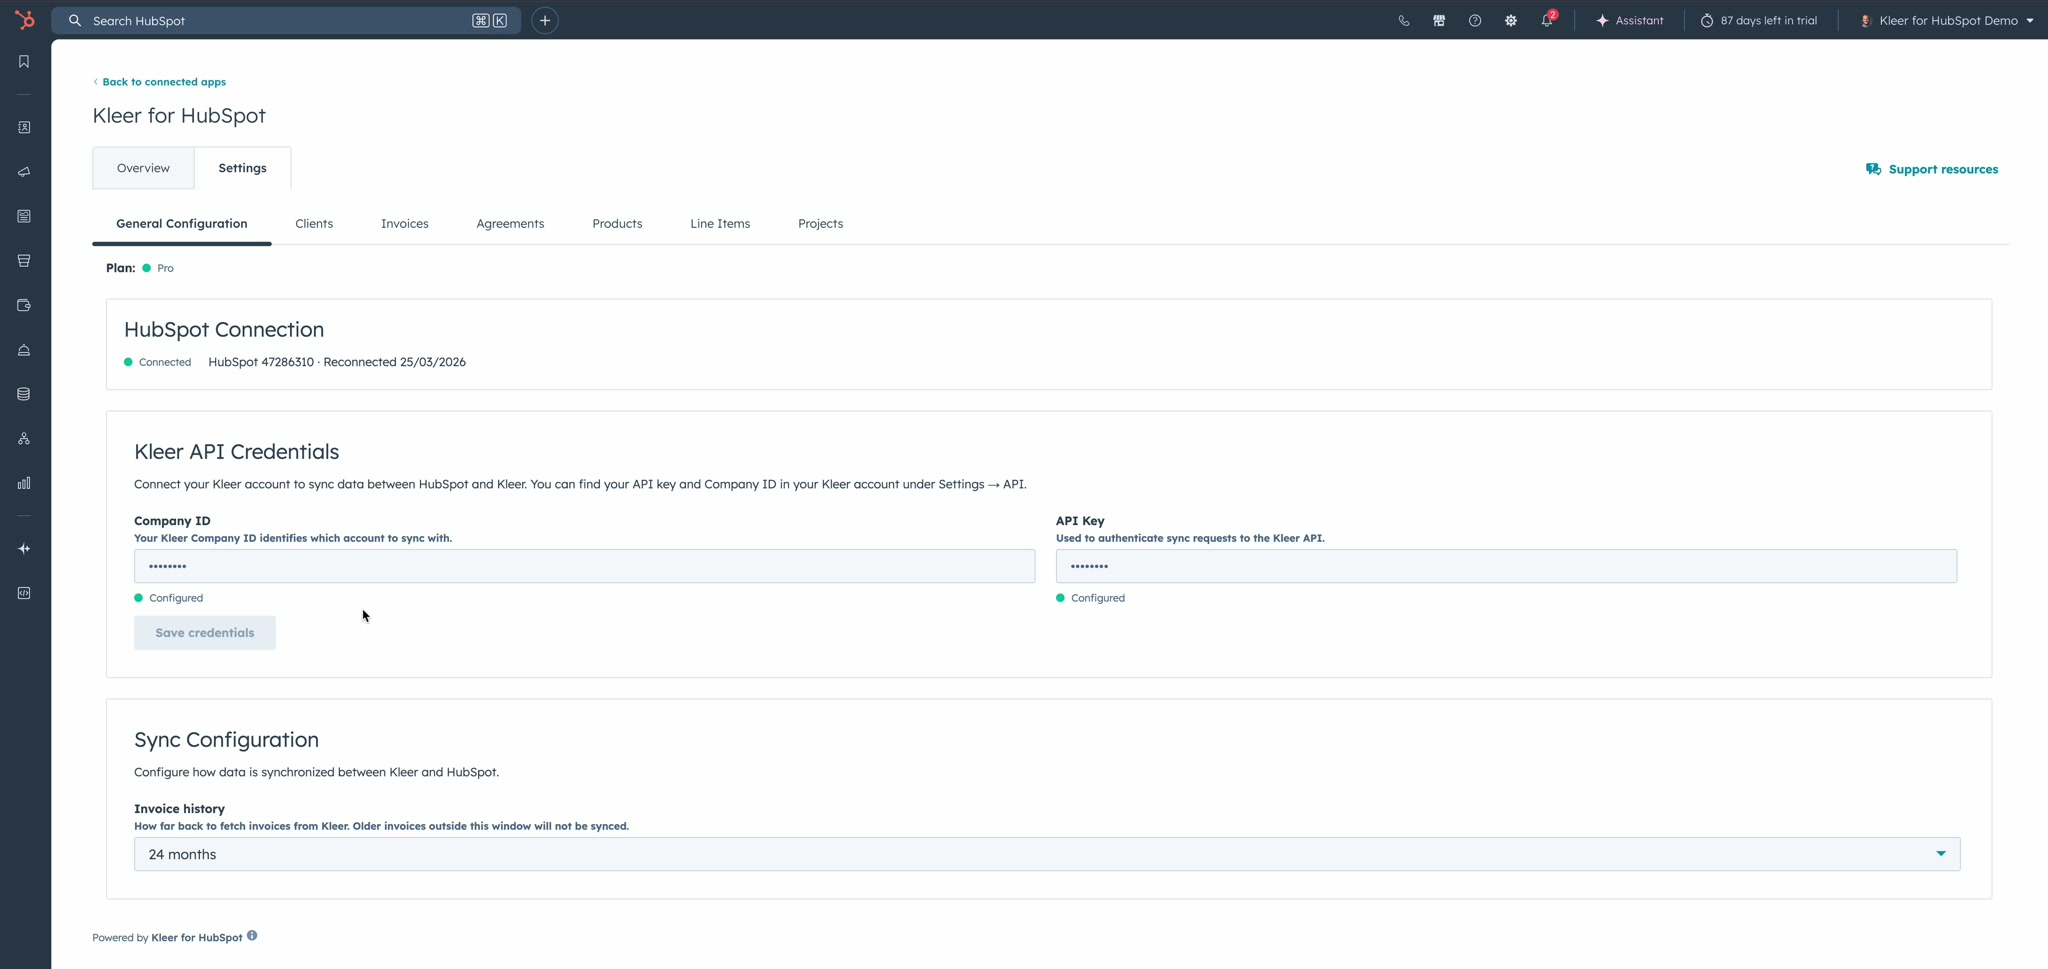Open the Automation workflow sidebar icon
The width and height of the screenshot is (2048, 969).
24,439
